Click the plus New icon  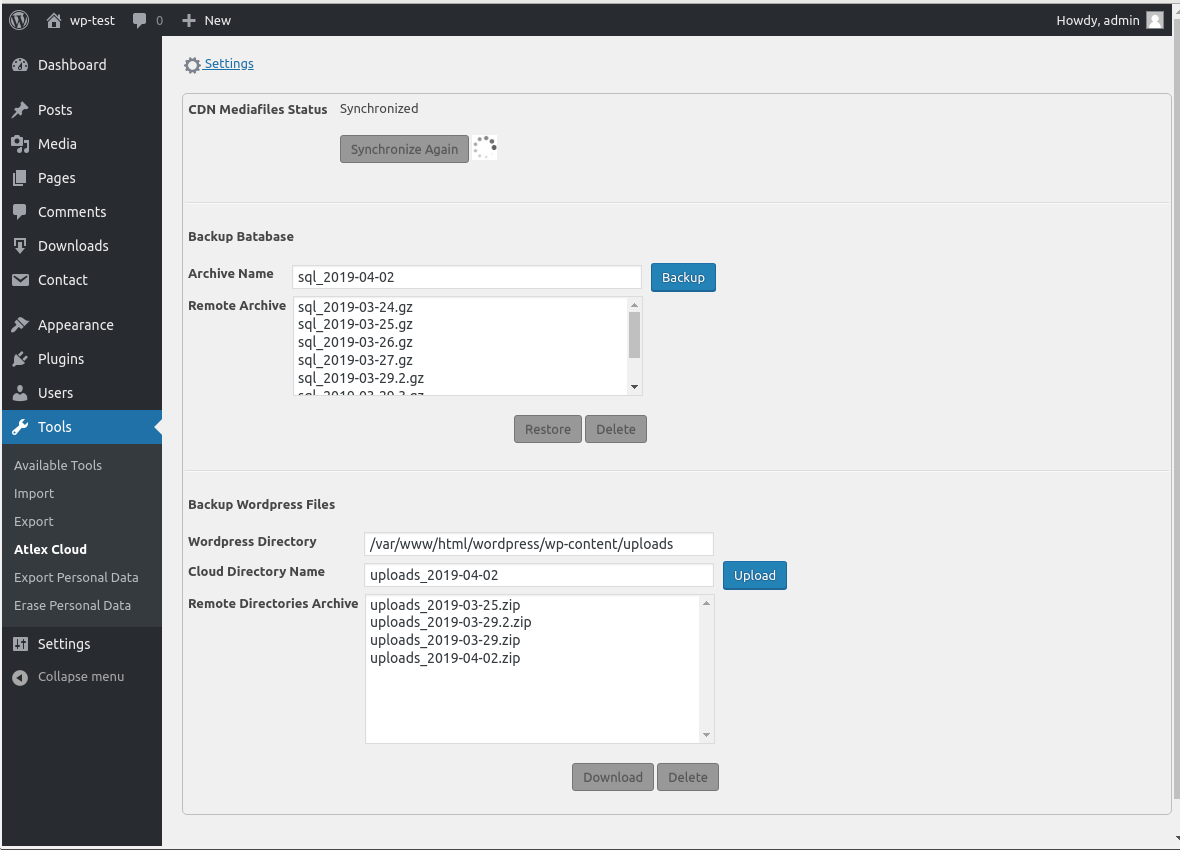pyautogui.click(x=189, y=20)
